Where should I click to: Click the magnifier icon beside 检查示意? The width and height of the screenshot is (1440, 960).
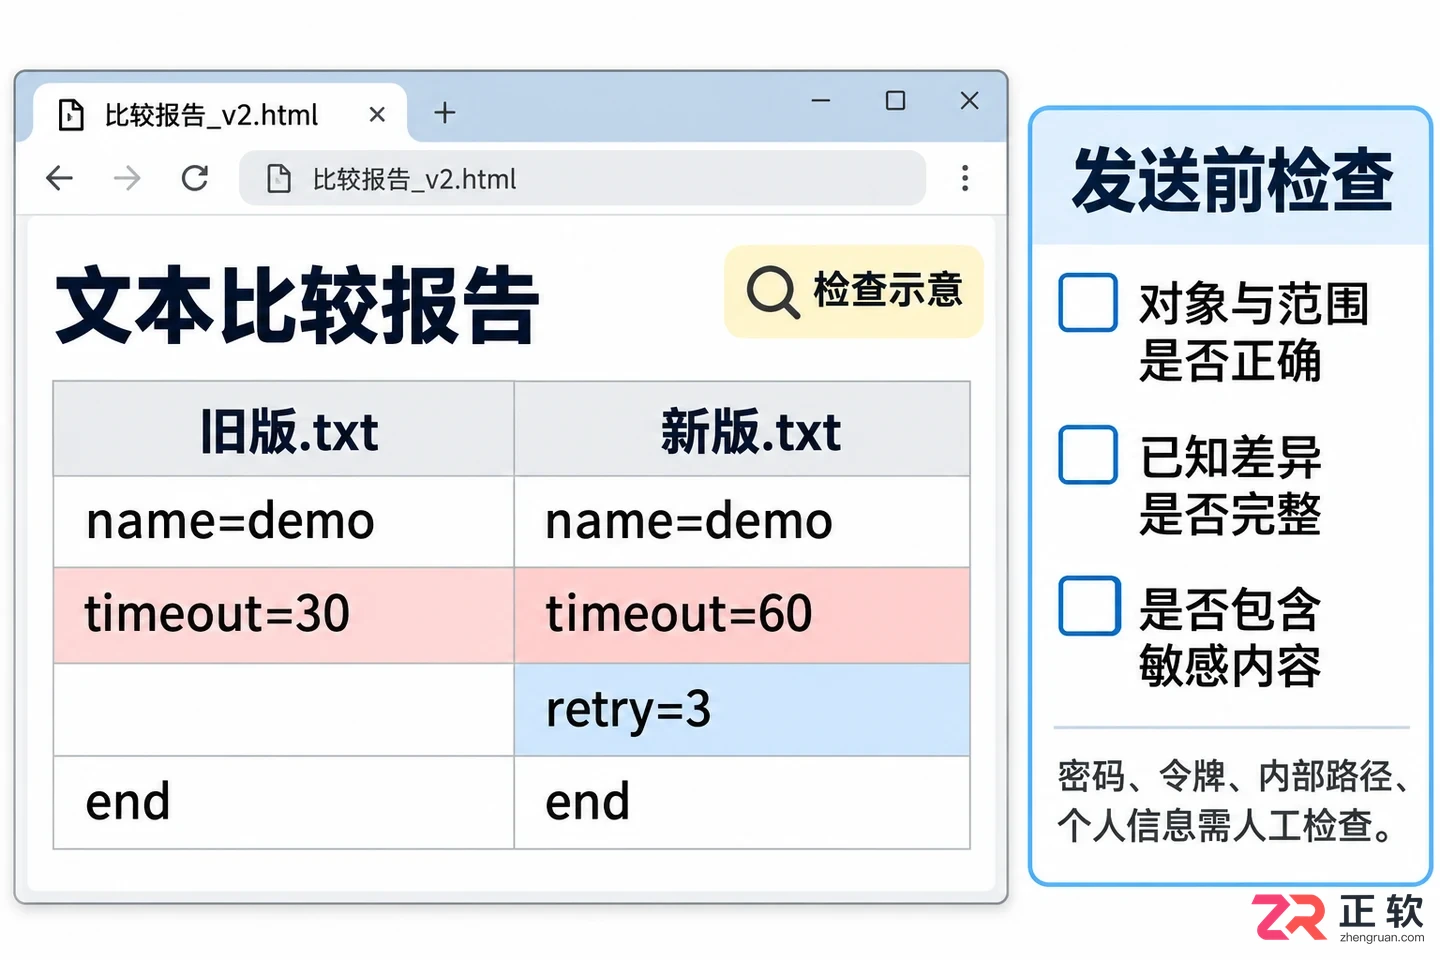(x=773, y=292)
